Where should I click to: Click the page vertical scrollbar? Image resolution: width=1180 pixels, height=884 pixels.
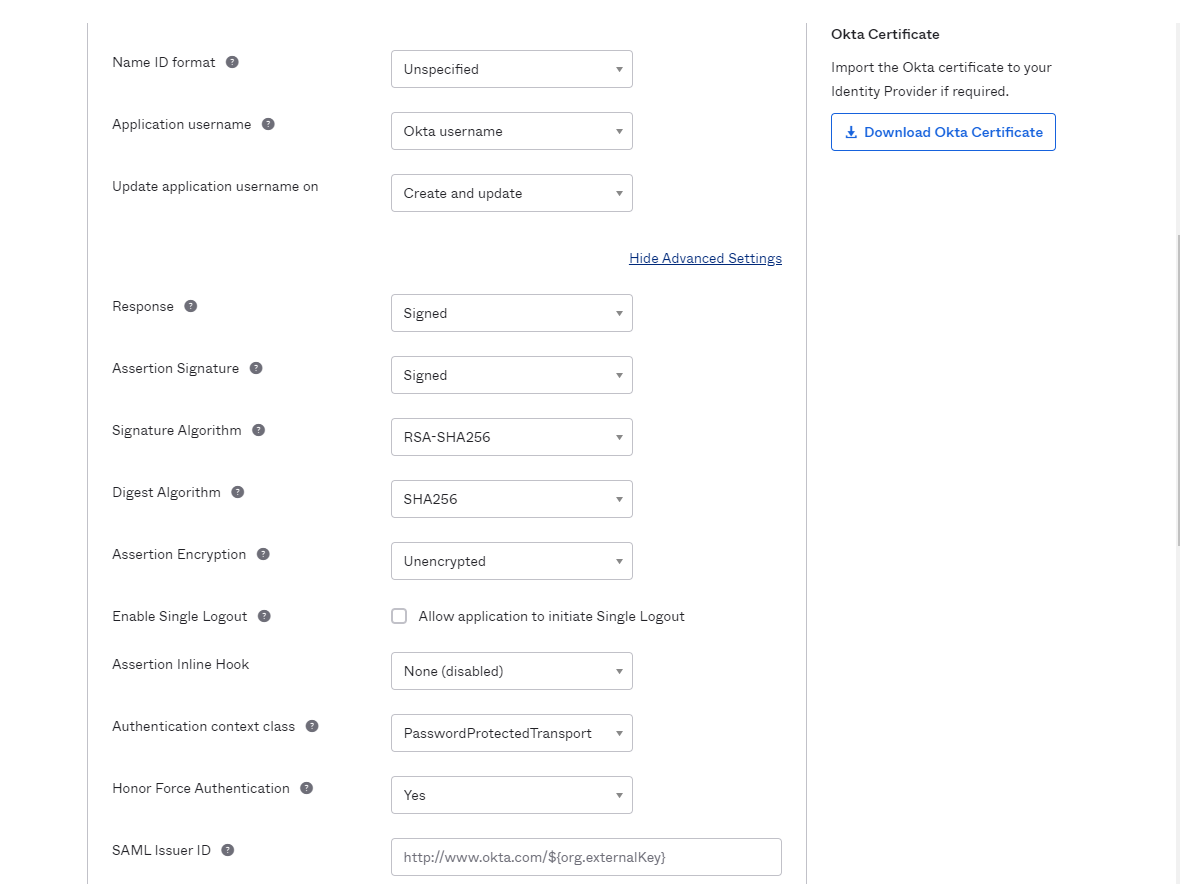(1176, 390)
